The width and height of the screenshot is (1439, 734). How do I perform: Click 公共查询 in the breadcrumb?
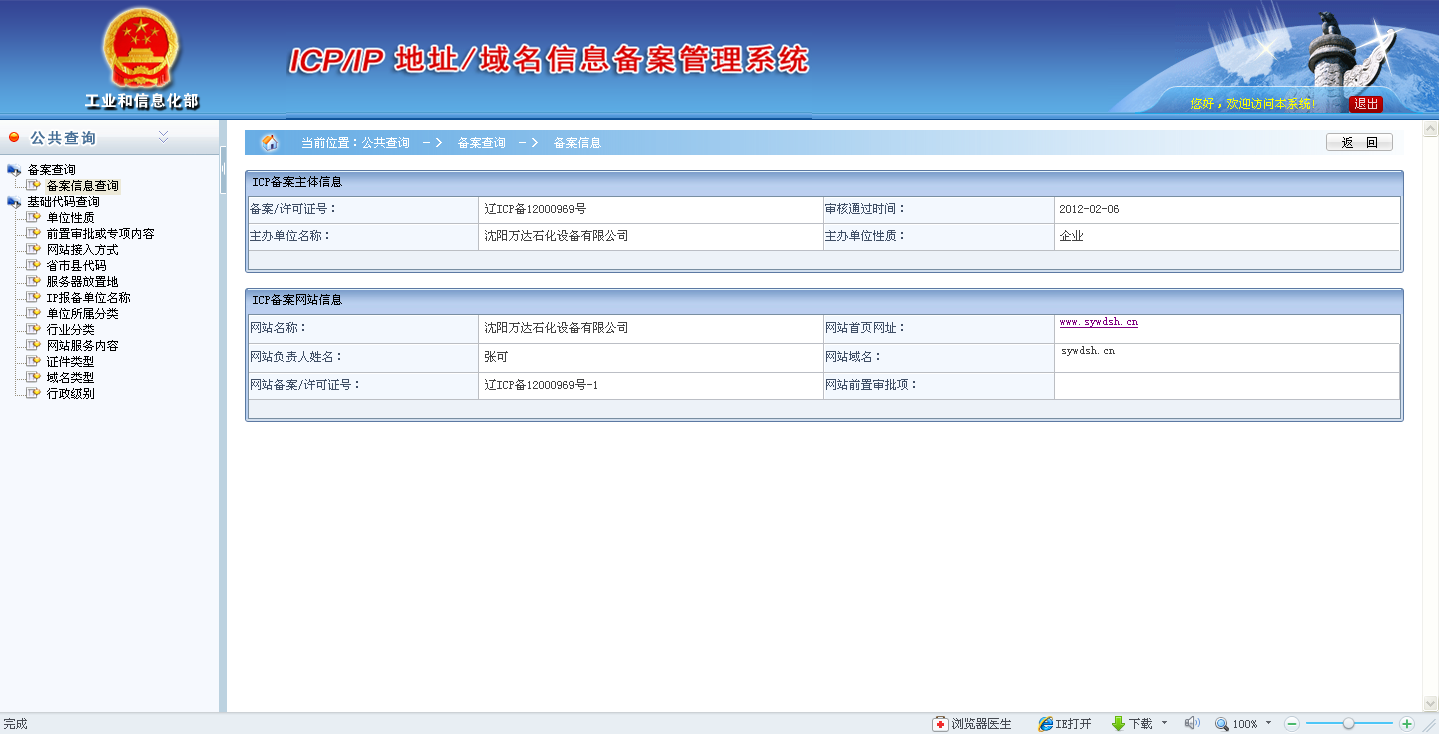386,143
